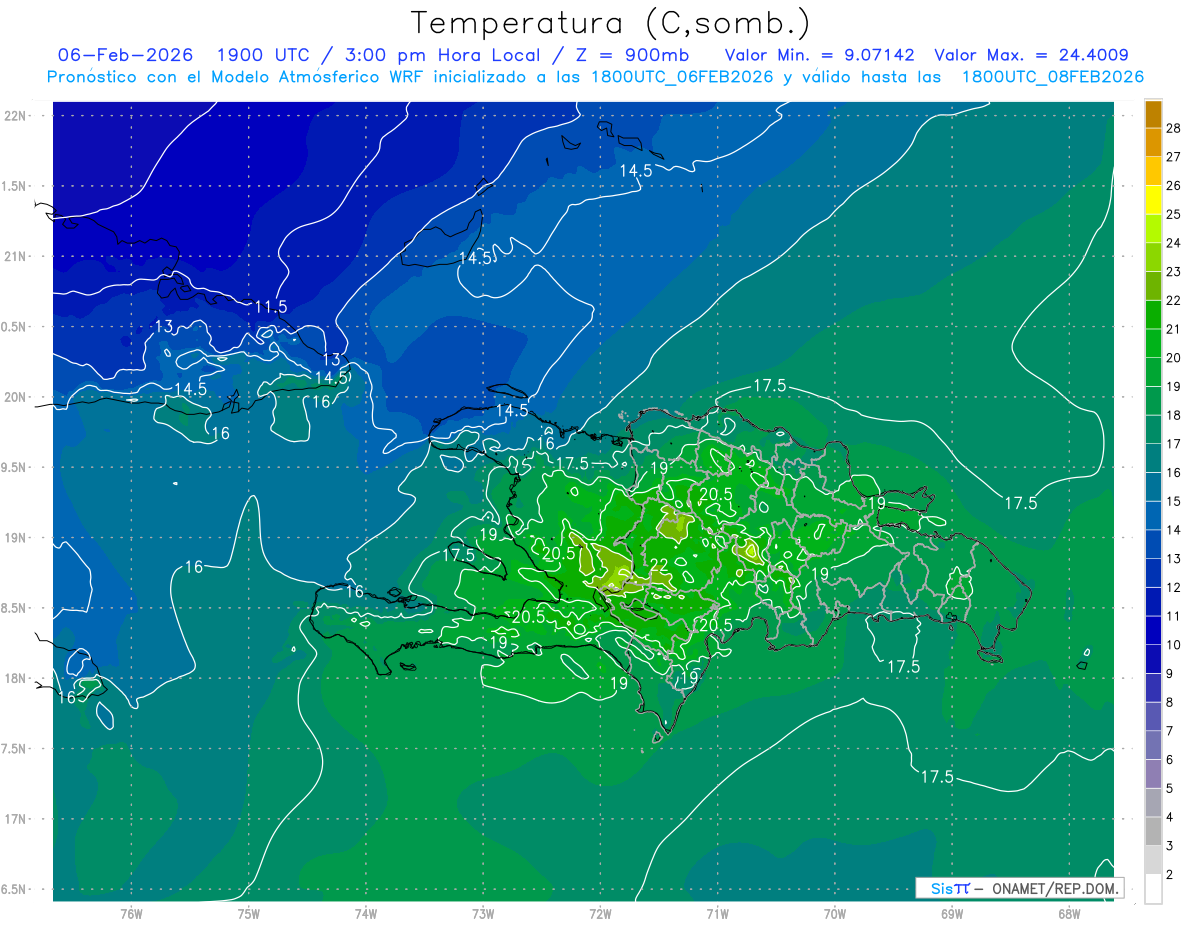This screenshot has width=1200, height=927.
Task: Click the '1900 UTC' time label
Action: point(264,55)
